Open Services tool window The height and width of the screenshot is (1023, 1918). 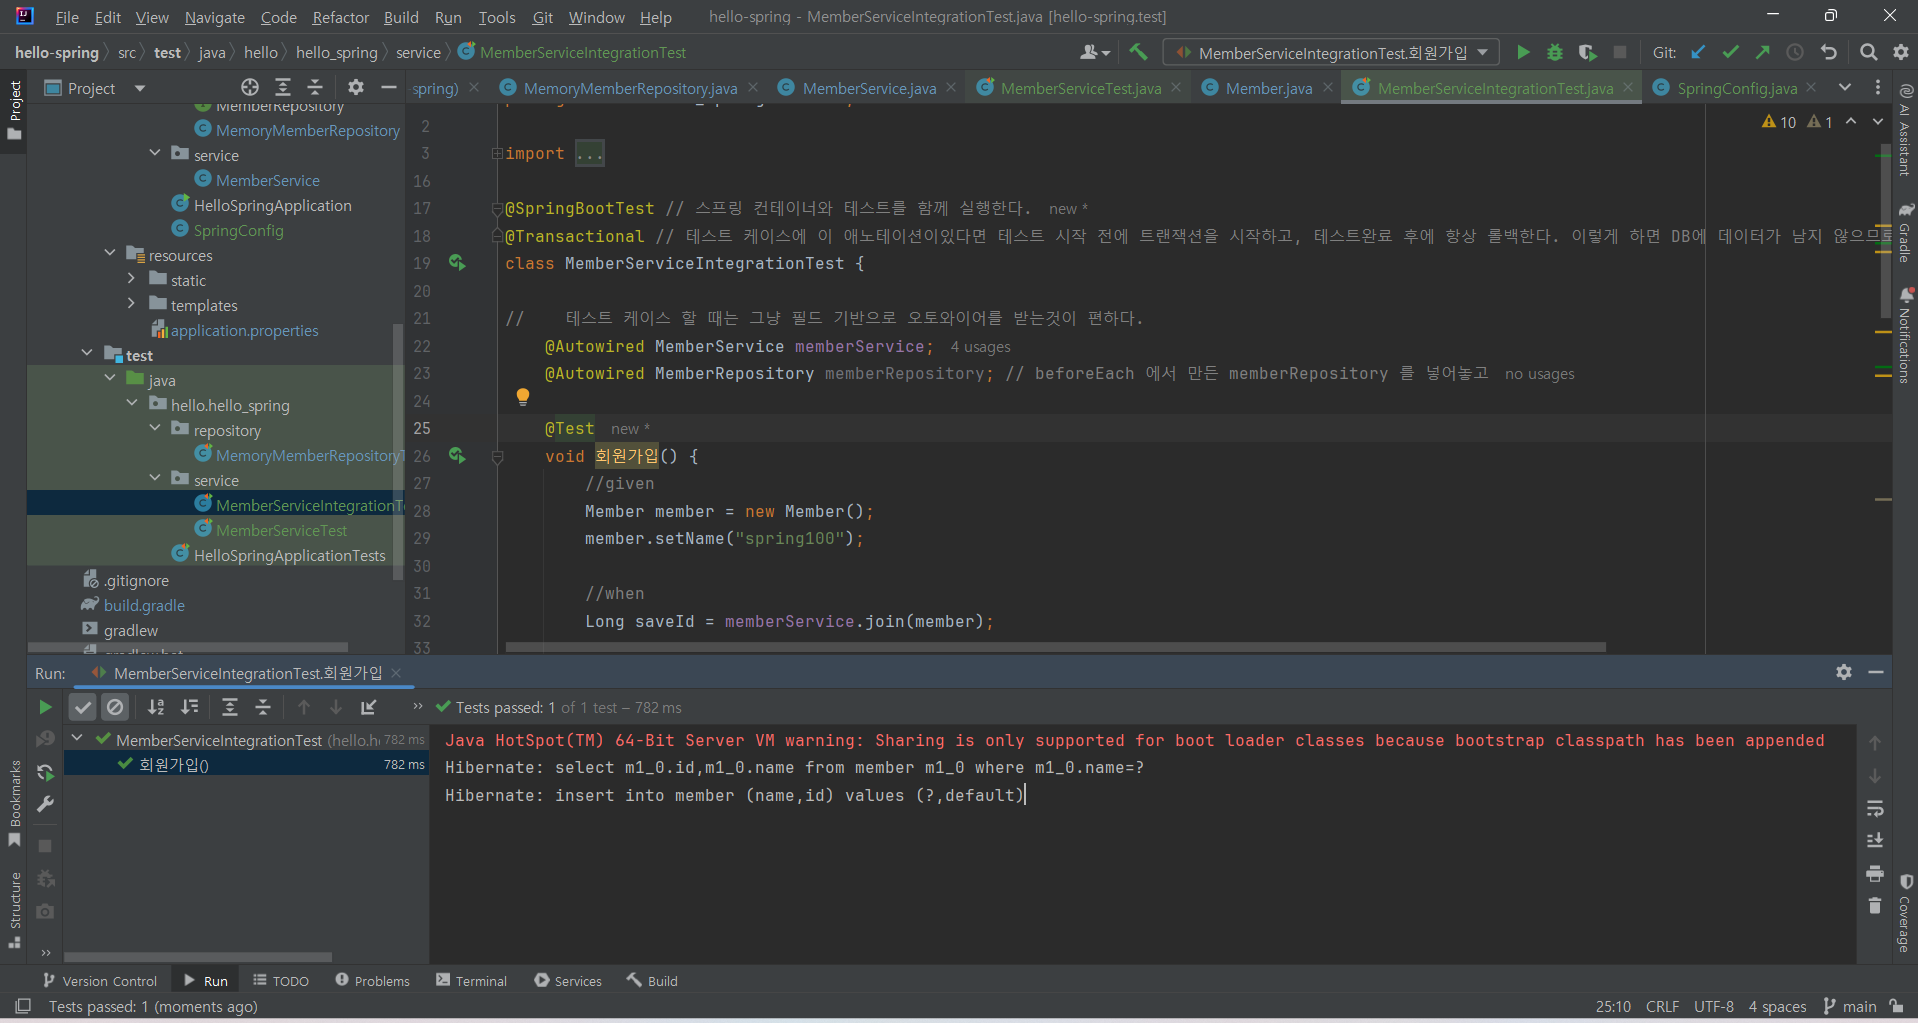(568, 981)
